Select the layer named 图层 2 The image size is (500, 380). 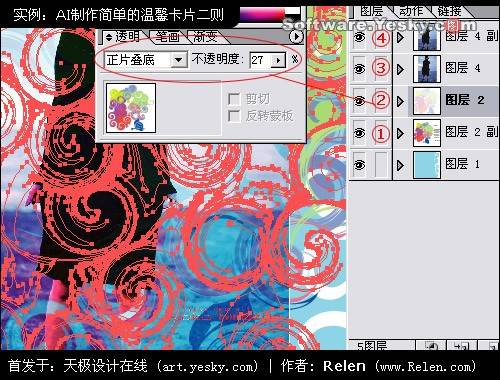click(465, 100)
